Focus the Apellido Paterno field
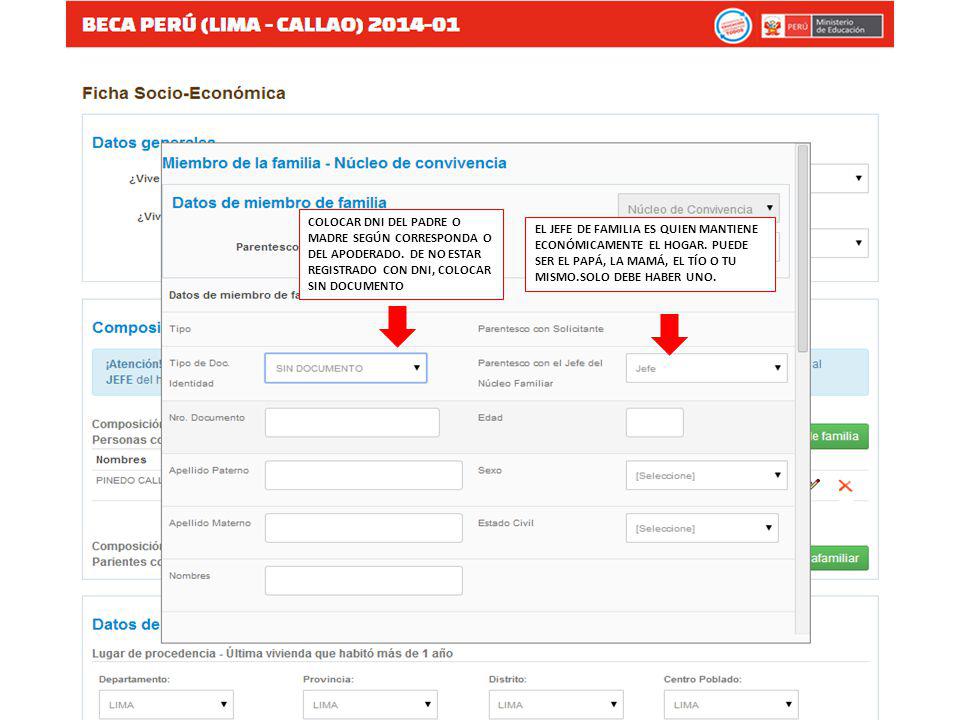 [364, 475]
